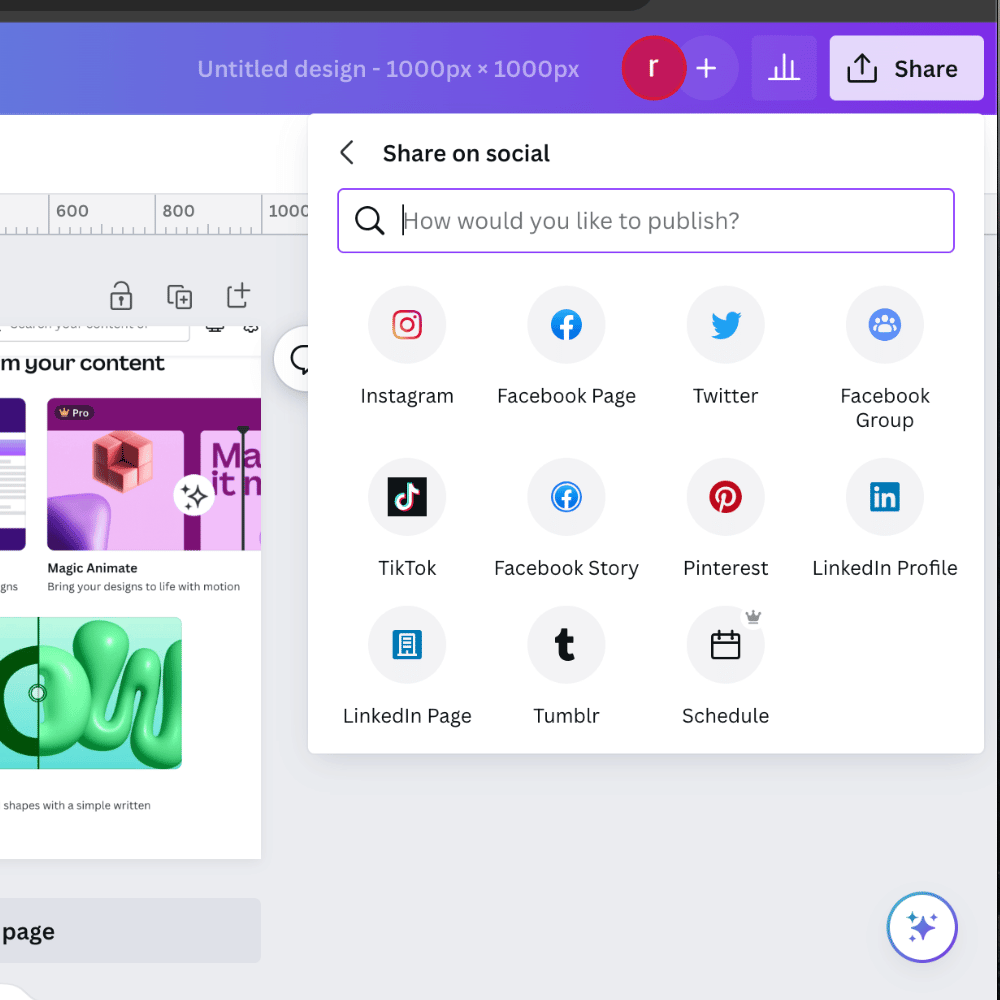Share the design on Pinterest
Screen dimensions: 1000x1000
(725, 497)
